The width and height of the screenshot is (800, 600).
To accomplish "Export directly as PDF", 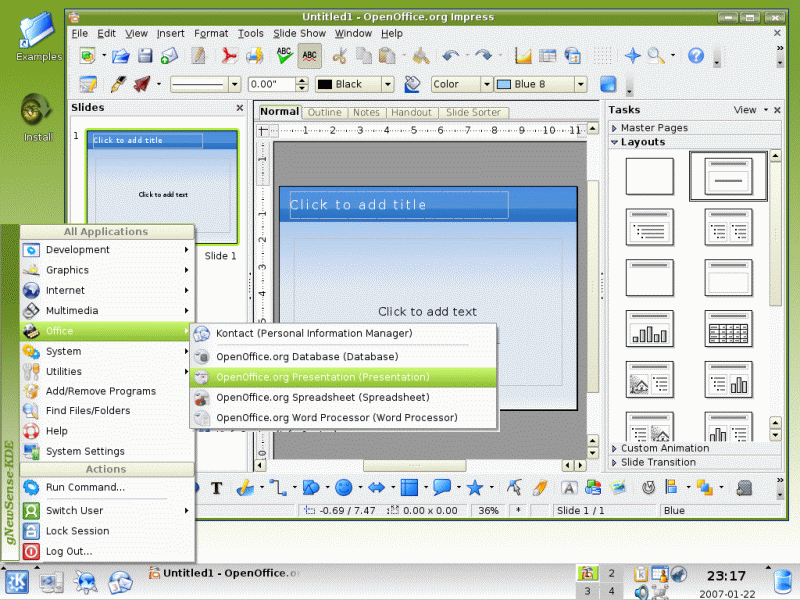I will click(229, 56).
